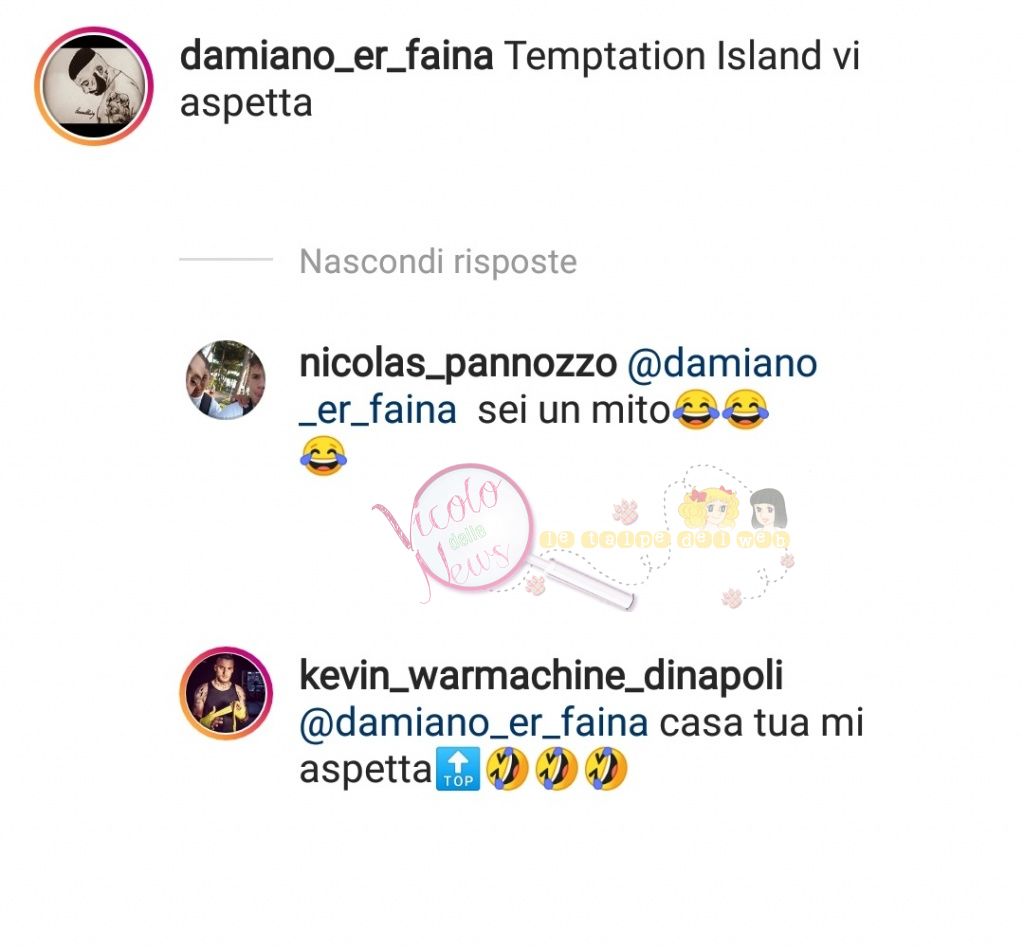The height and width of the screenshot is (949, 1024).
Task: Open damiano_er_faina's profile picture story
Action: (94, 86)
